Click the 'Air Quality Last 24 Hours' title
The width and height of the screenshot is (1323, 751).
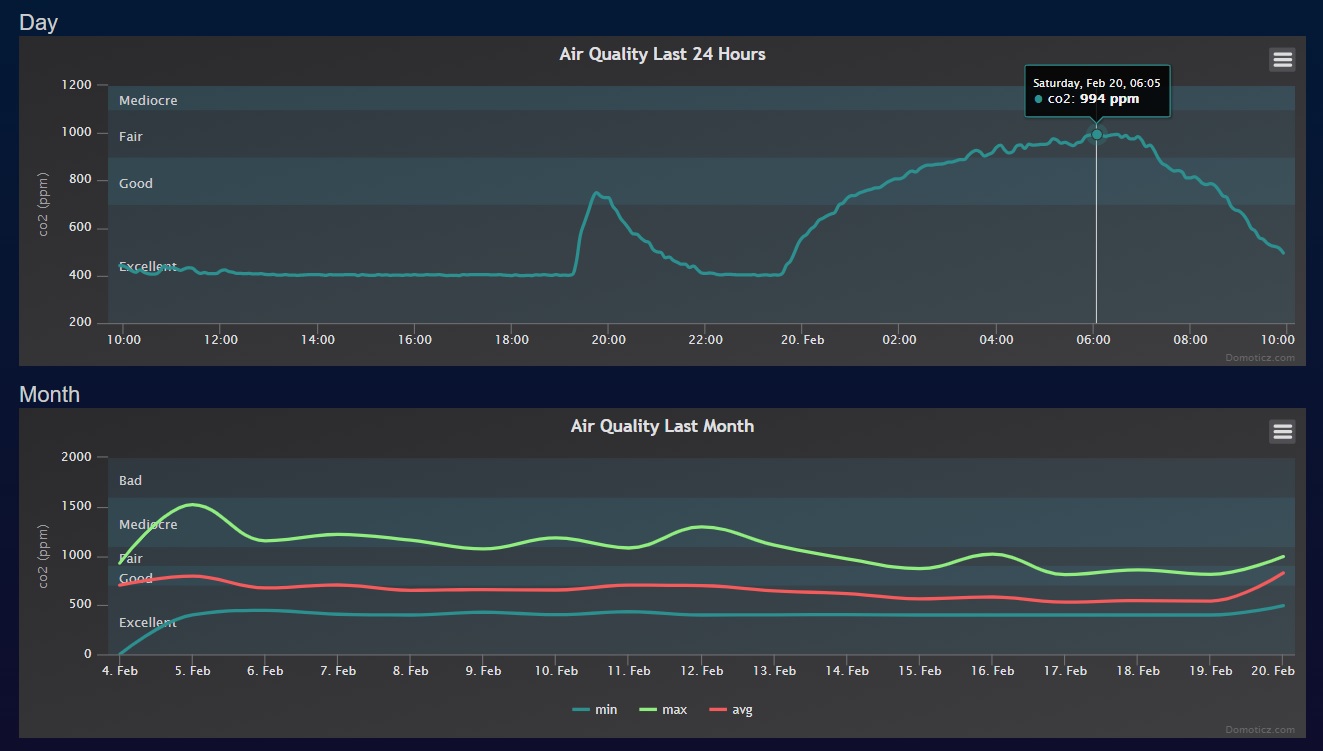pos(662,54)
